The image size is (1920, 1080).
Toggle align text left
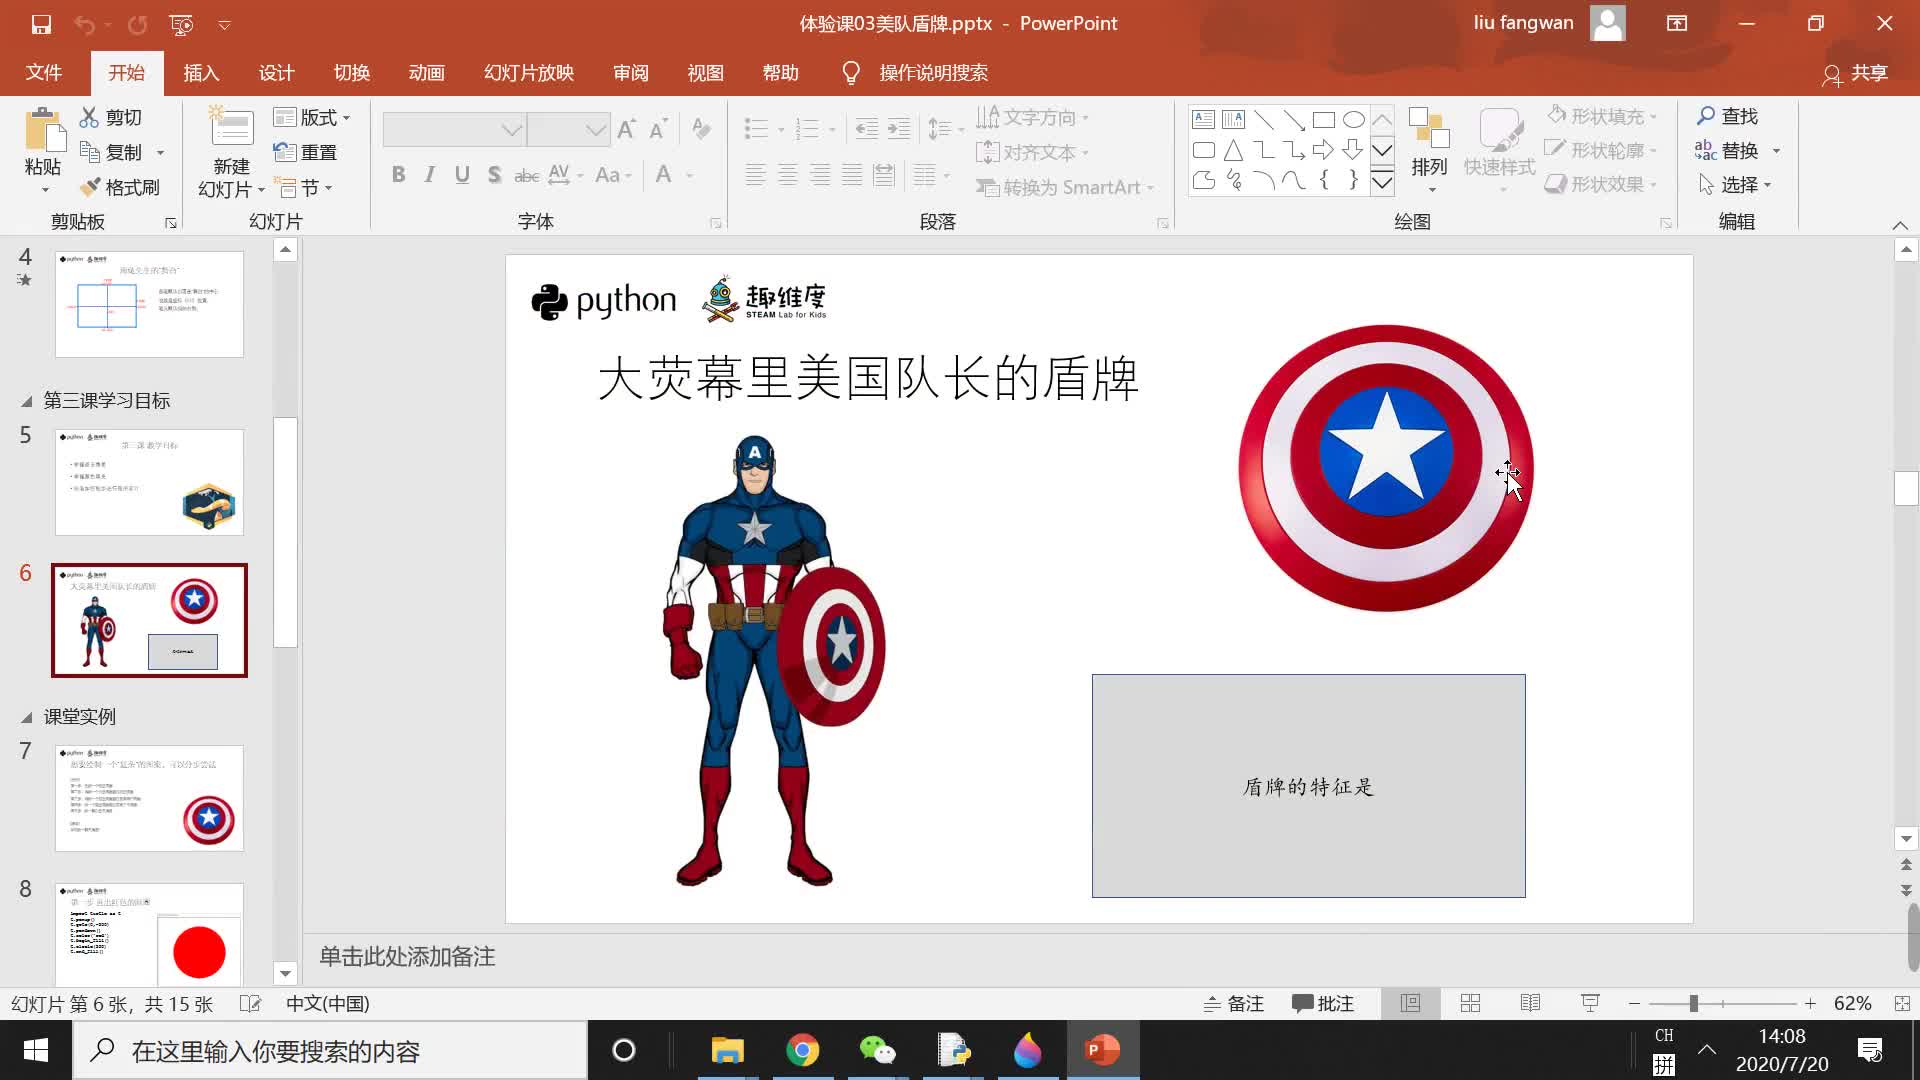coord(756,175)
